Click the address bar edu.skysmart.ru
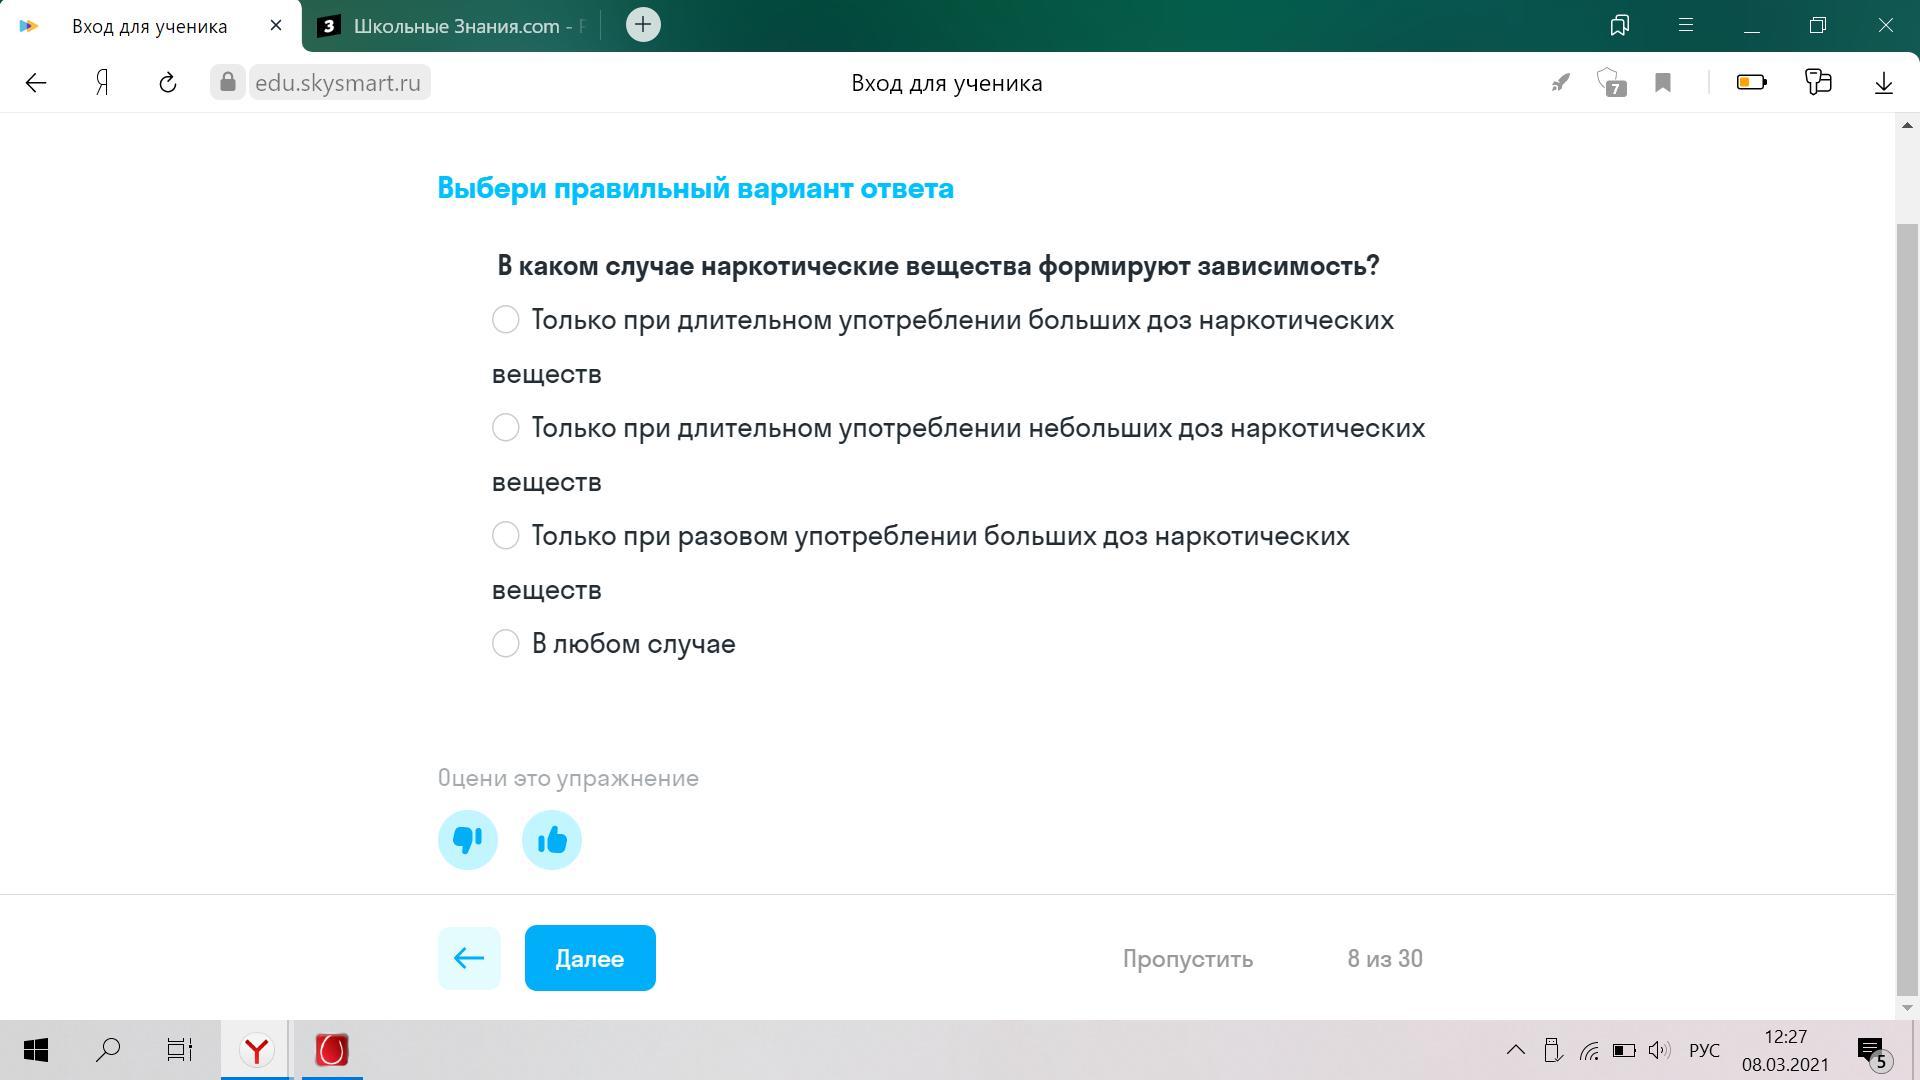 pos(337,83)
